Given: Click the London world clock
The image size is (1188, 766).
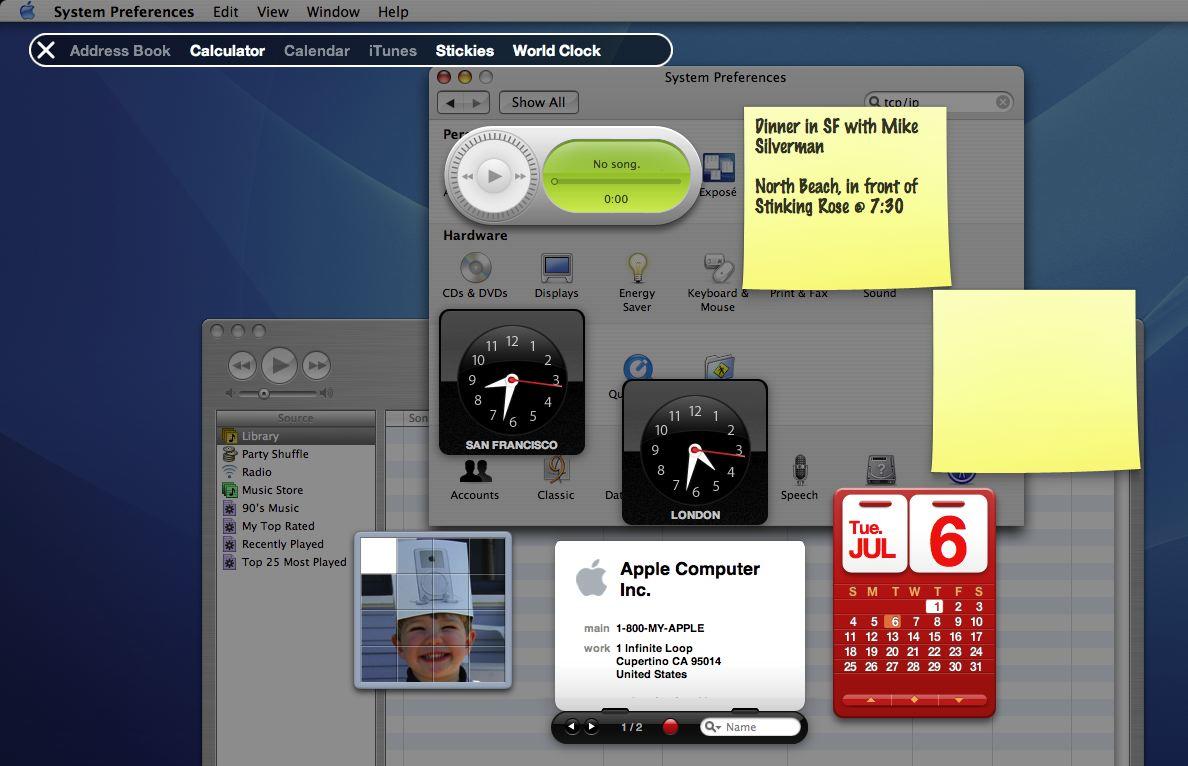Looking at the screenshot, I should click(695, 452).
